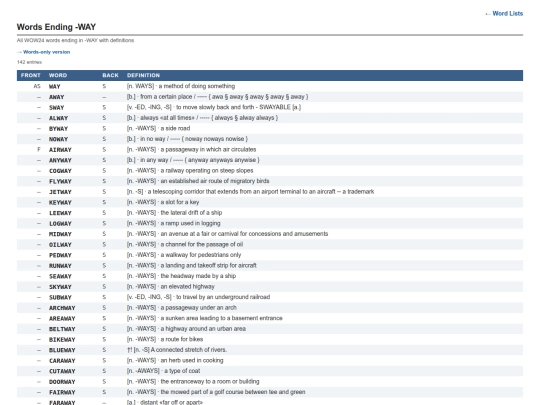Click the front hook 'AS' beside WAY
The width and height of the screenshot is (540, 405).
37,86
